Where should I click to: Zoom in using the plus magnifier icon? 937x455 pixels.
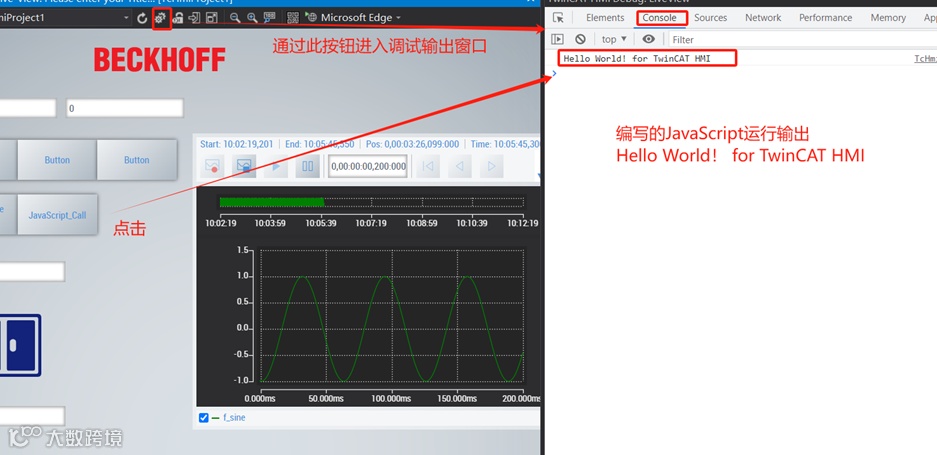click(x=252, y=18)
